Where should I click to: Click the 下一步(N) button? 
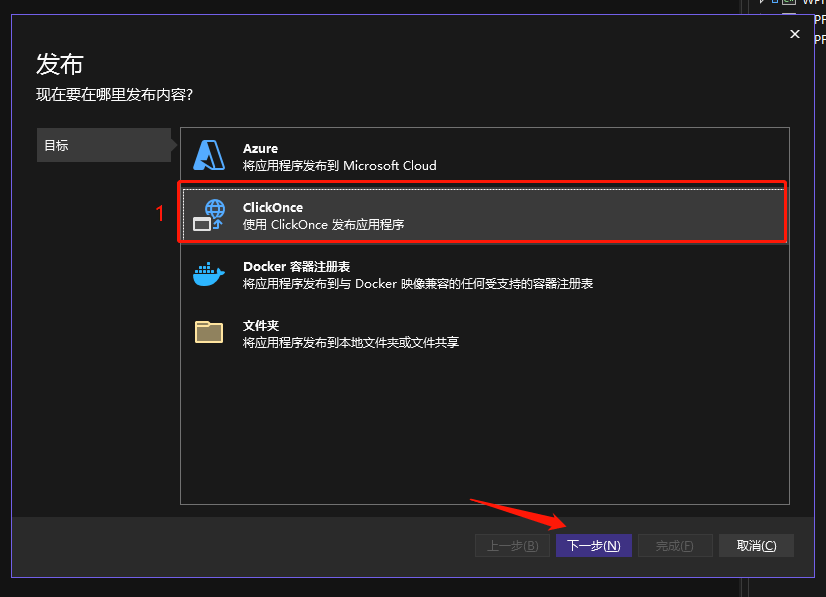click(x=593, y=545)
